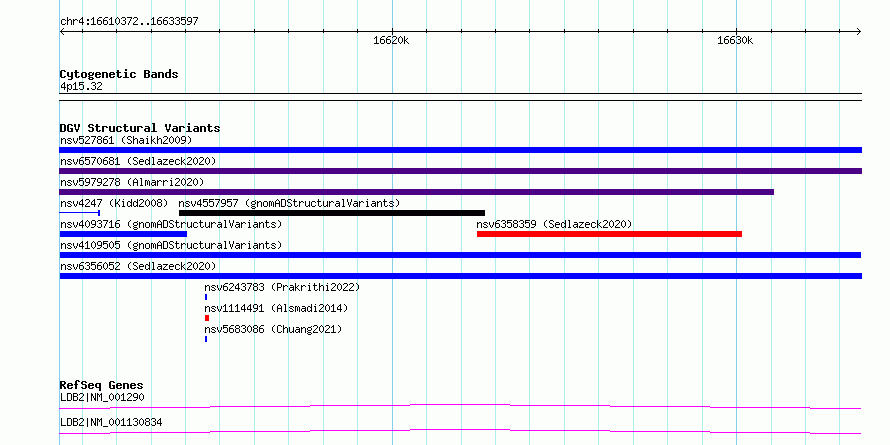Click the Cytogenetic Bands track title

point(119,74)
